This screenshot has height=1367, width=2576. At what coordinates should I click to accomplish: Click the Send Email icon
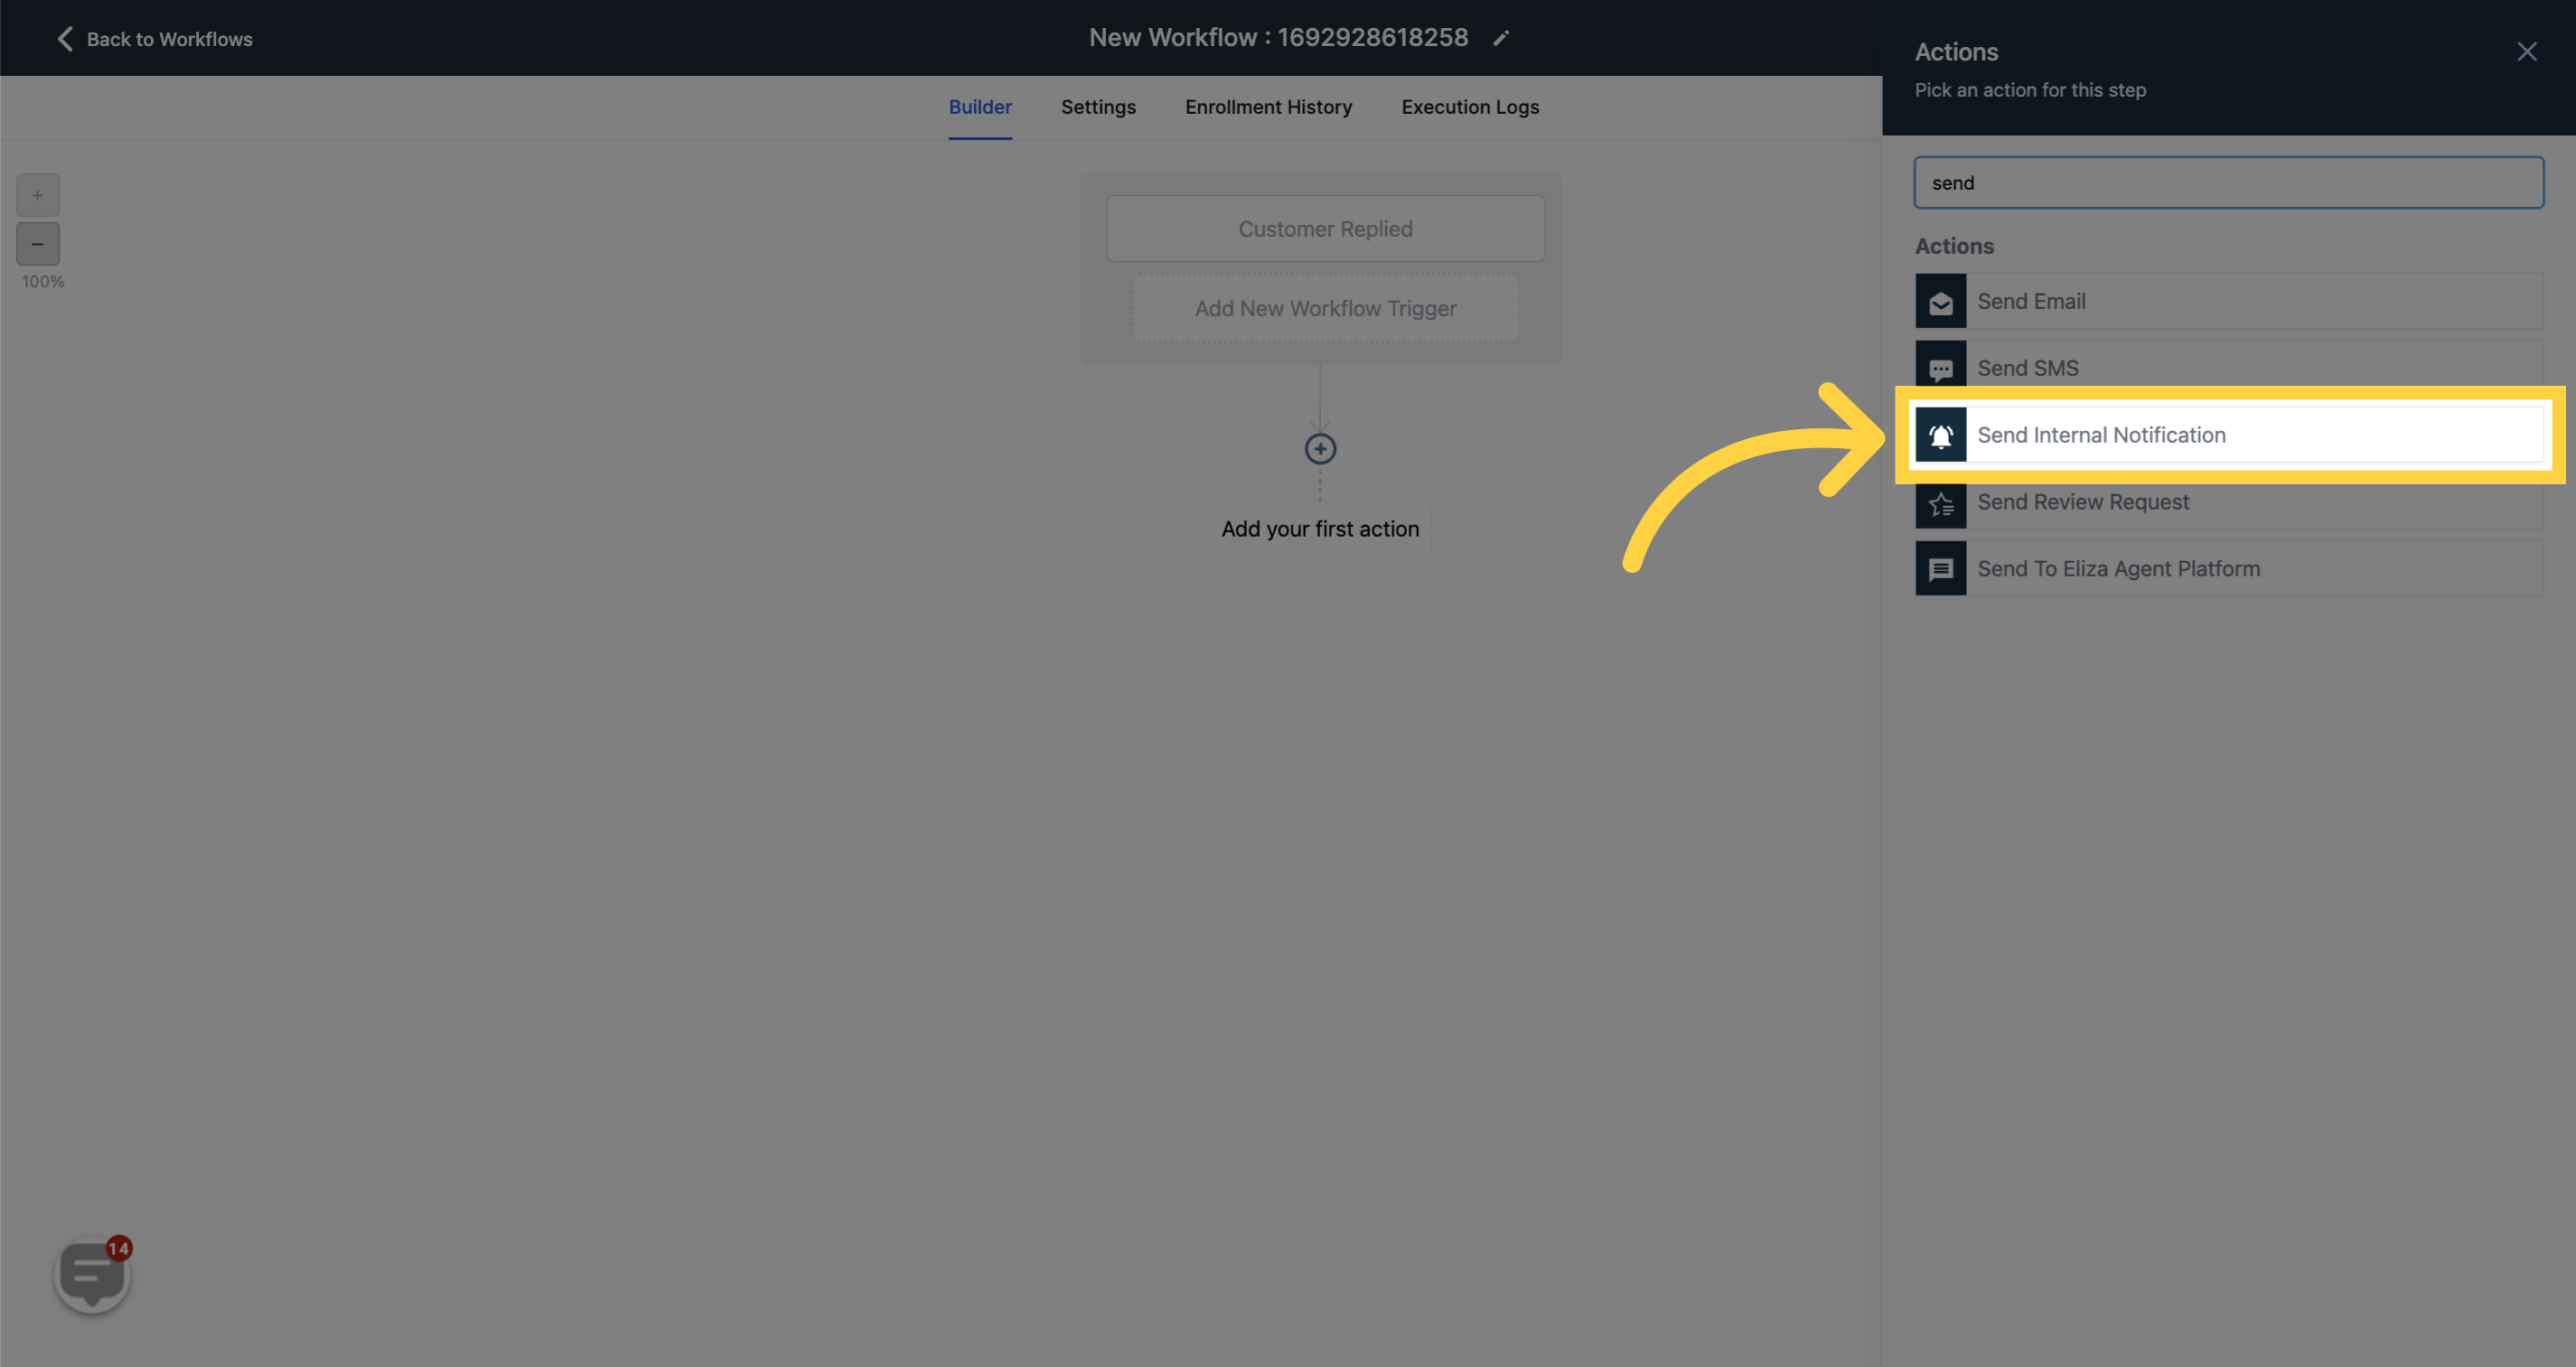pos(1941,300)
